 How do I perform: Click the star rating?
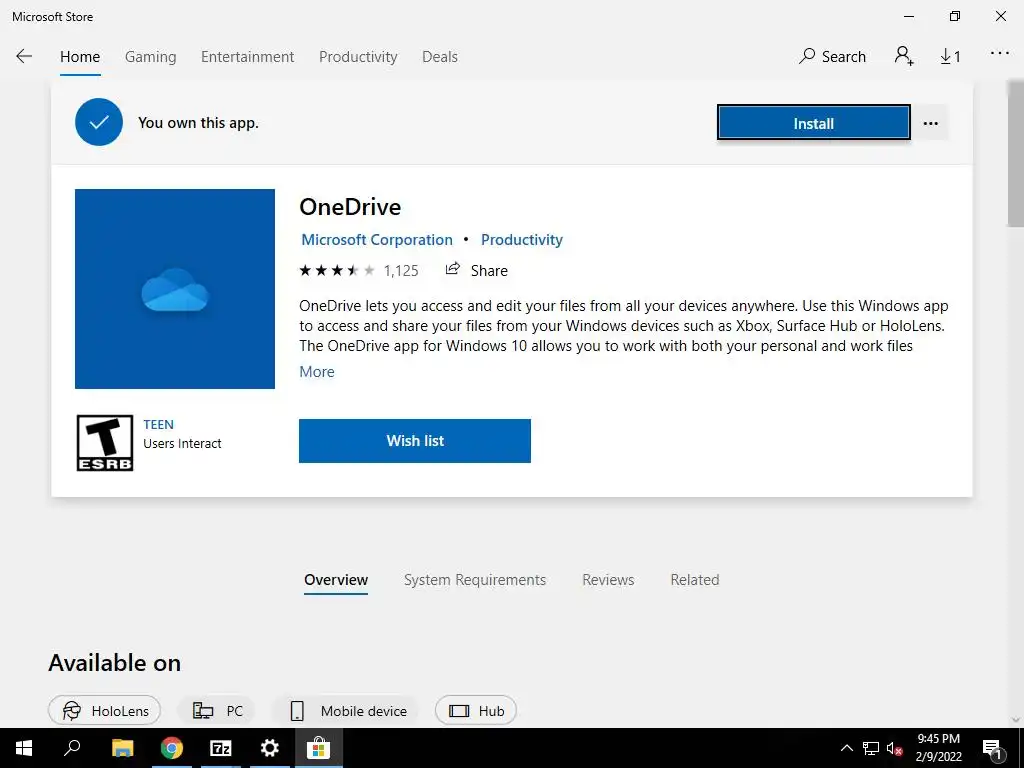tap(337, 270)
